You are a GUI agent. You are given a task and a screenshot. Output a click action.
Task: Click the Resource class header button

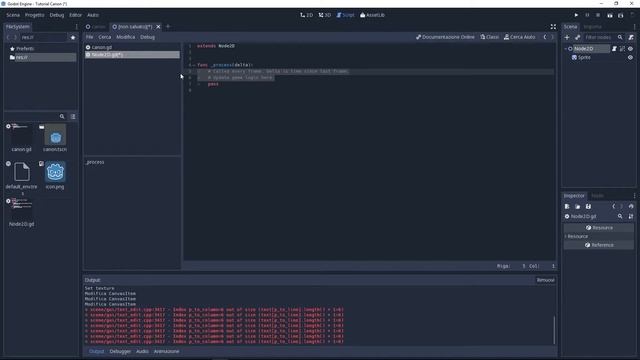pos(599,228)
